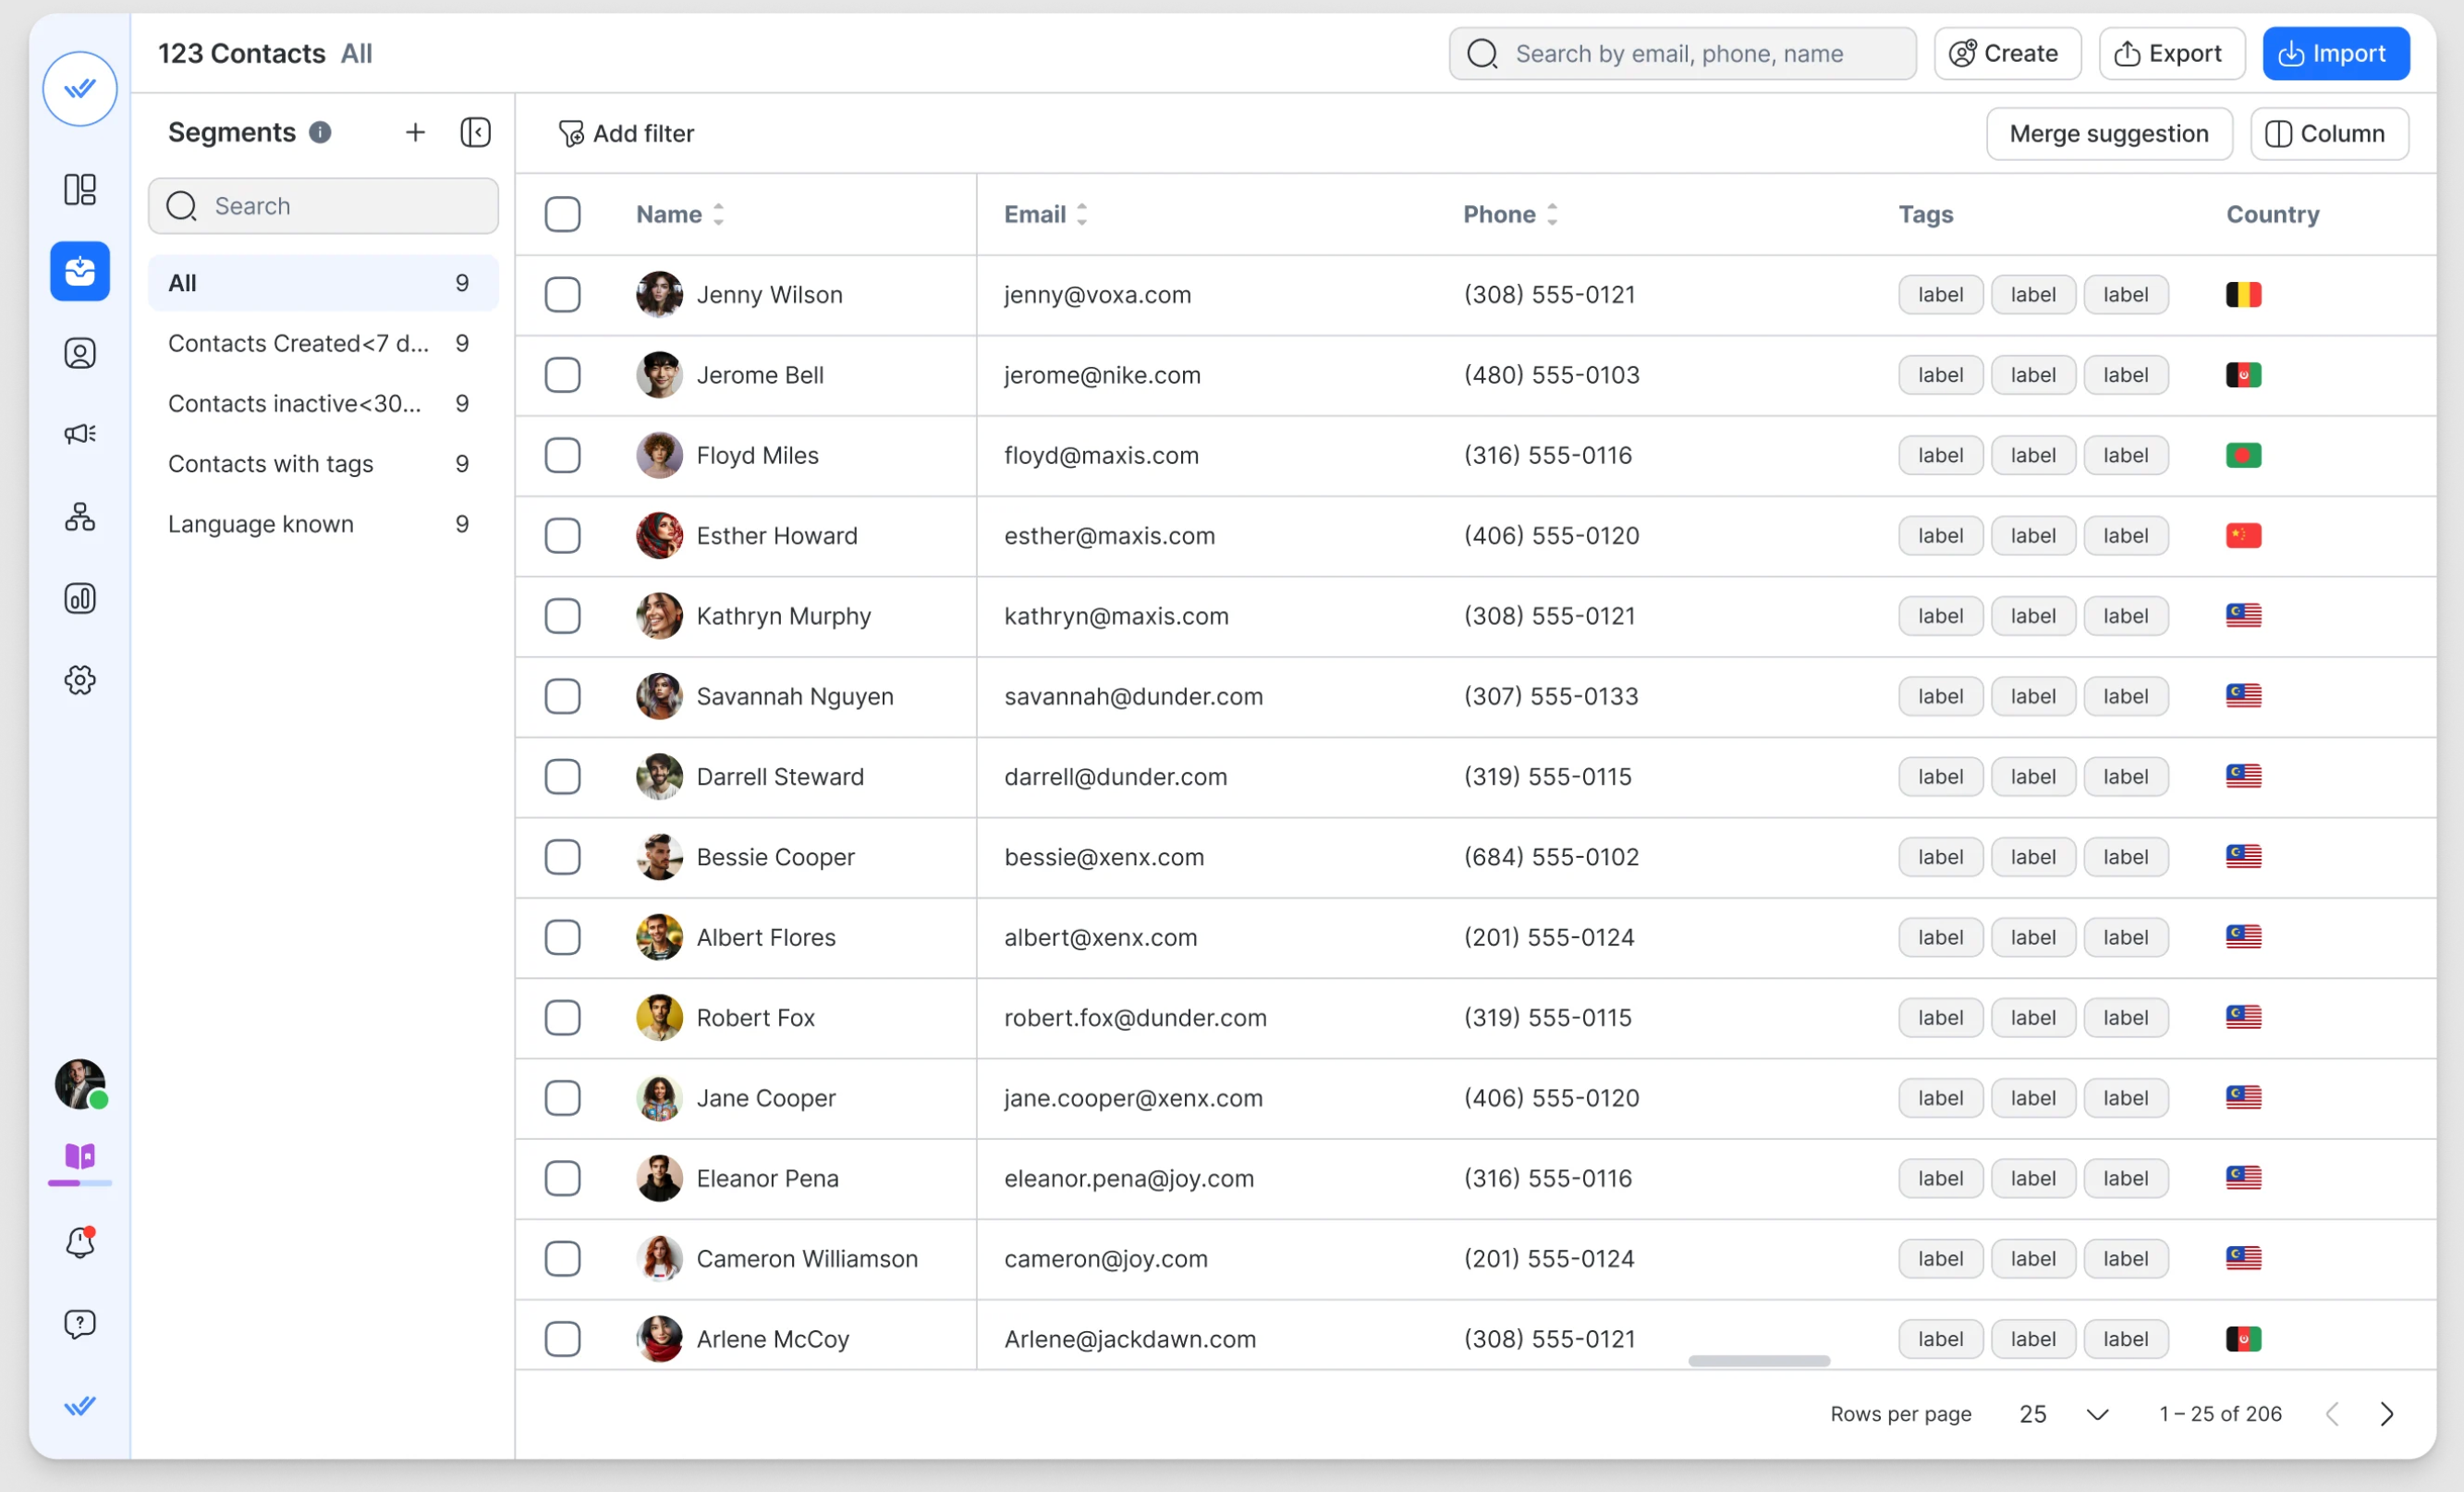
Task: Go to next page of contacts
Action: coord(2387,1414)
